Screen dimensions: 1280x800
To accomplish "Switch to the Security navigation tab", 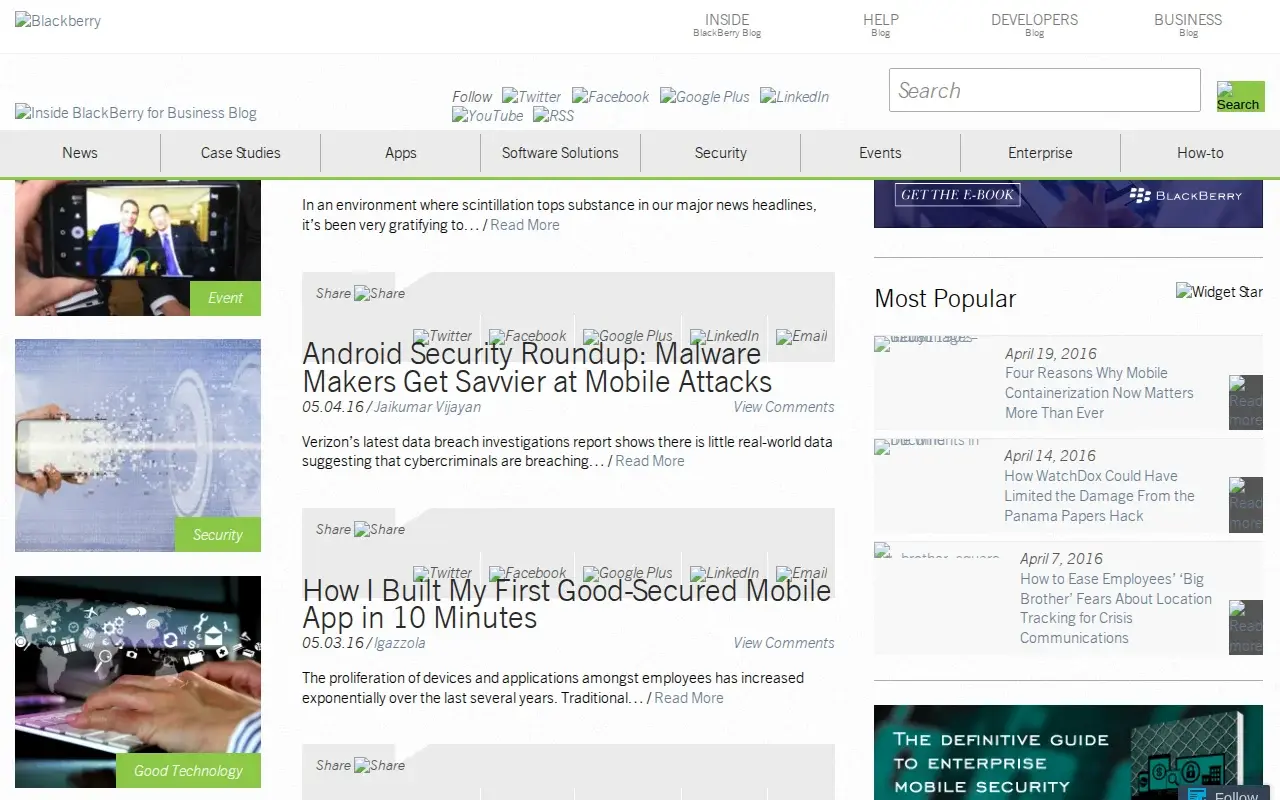I will click(720, 153).
